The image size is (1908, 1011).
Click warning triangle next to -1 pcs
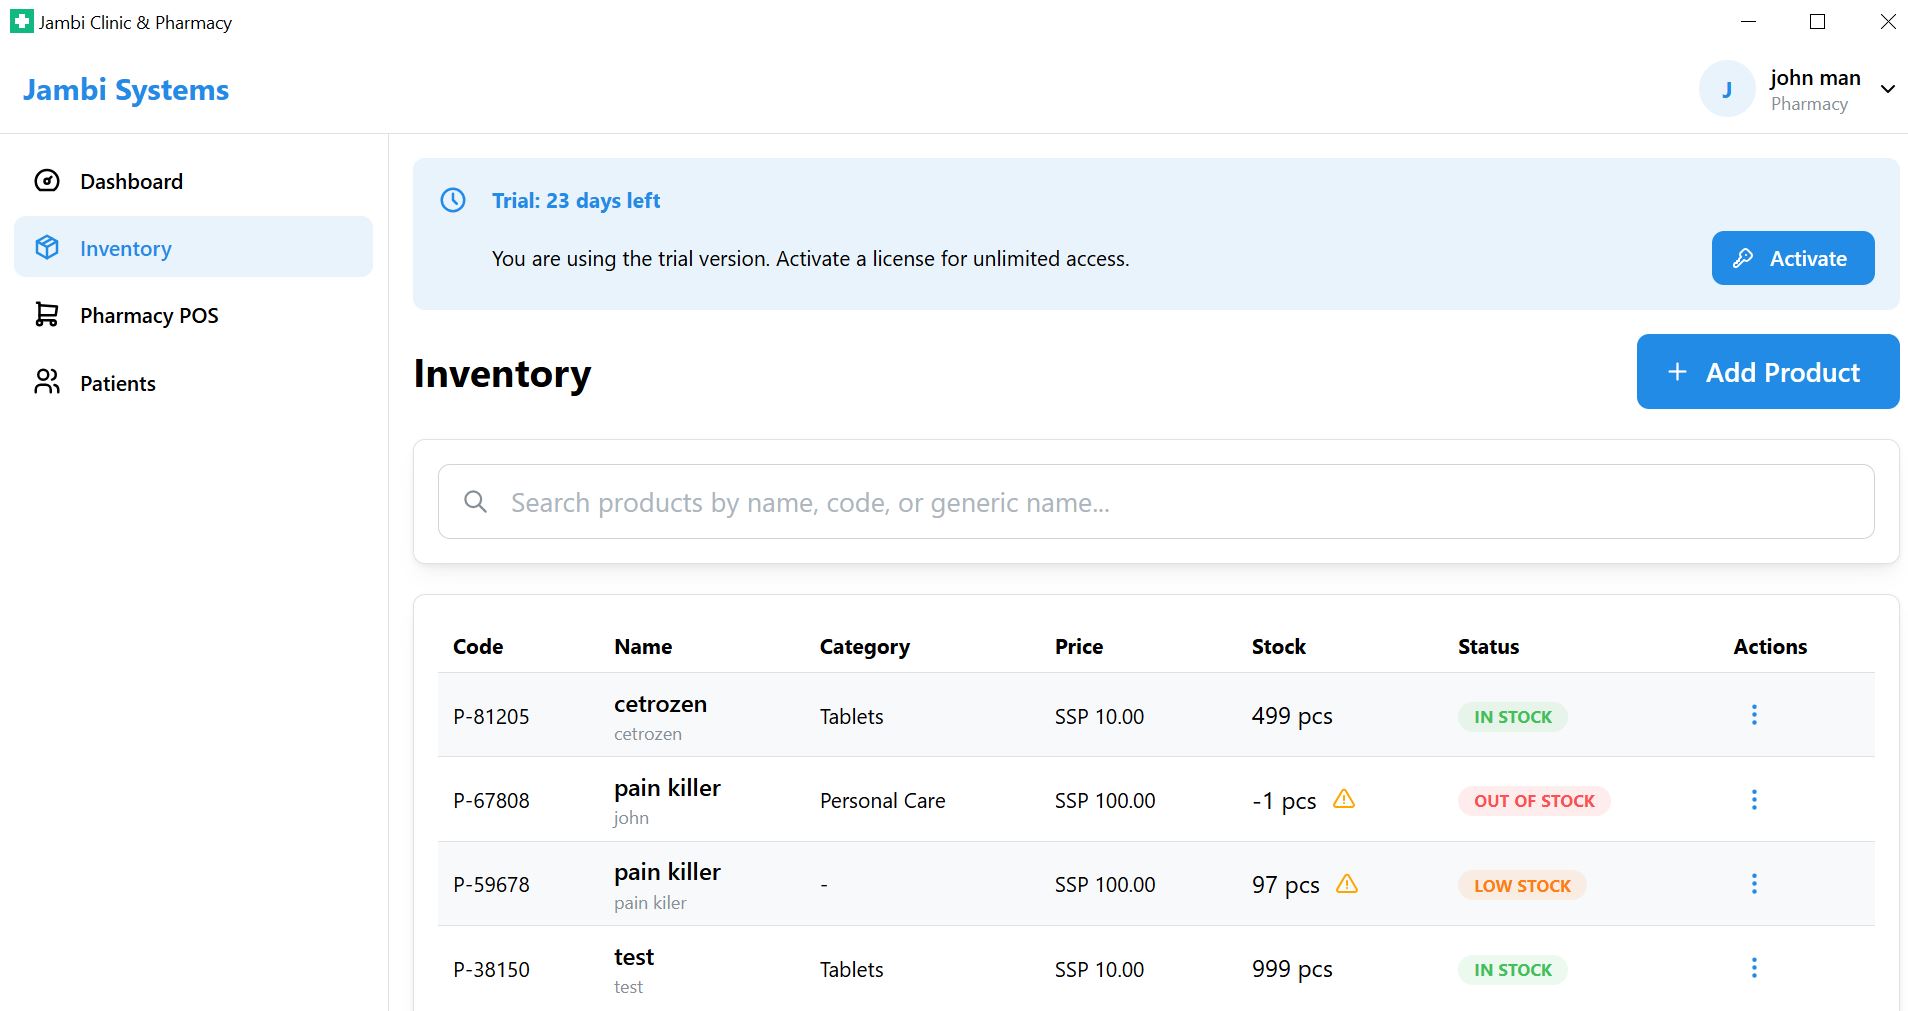pos(1344,799)
